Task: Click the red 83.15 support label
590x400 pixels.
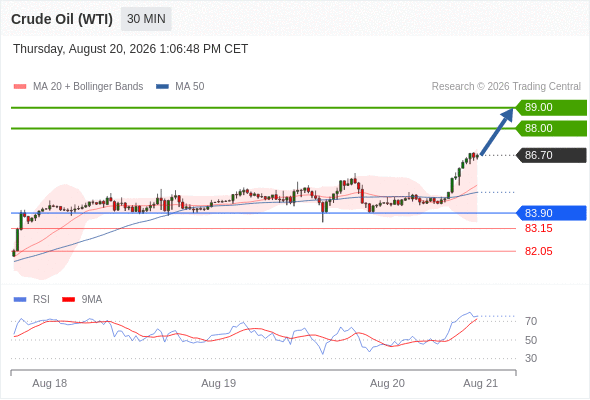Action: tap(538, 228)
